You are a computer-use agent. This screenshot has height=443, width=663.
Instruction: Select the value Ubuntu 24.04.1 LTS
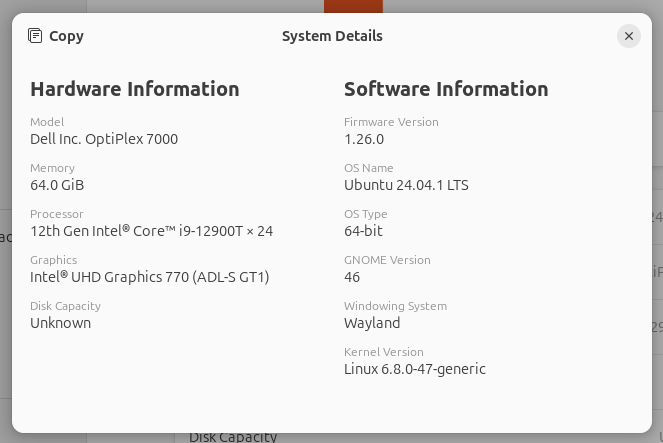[406, 185]
